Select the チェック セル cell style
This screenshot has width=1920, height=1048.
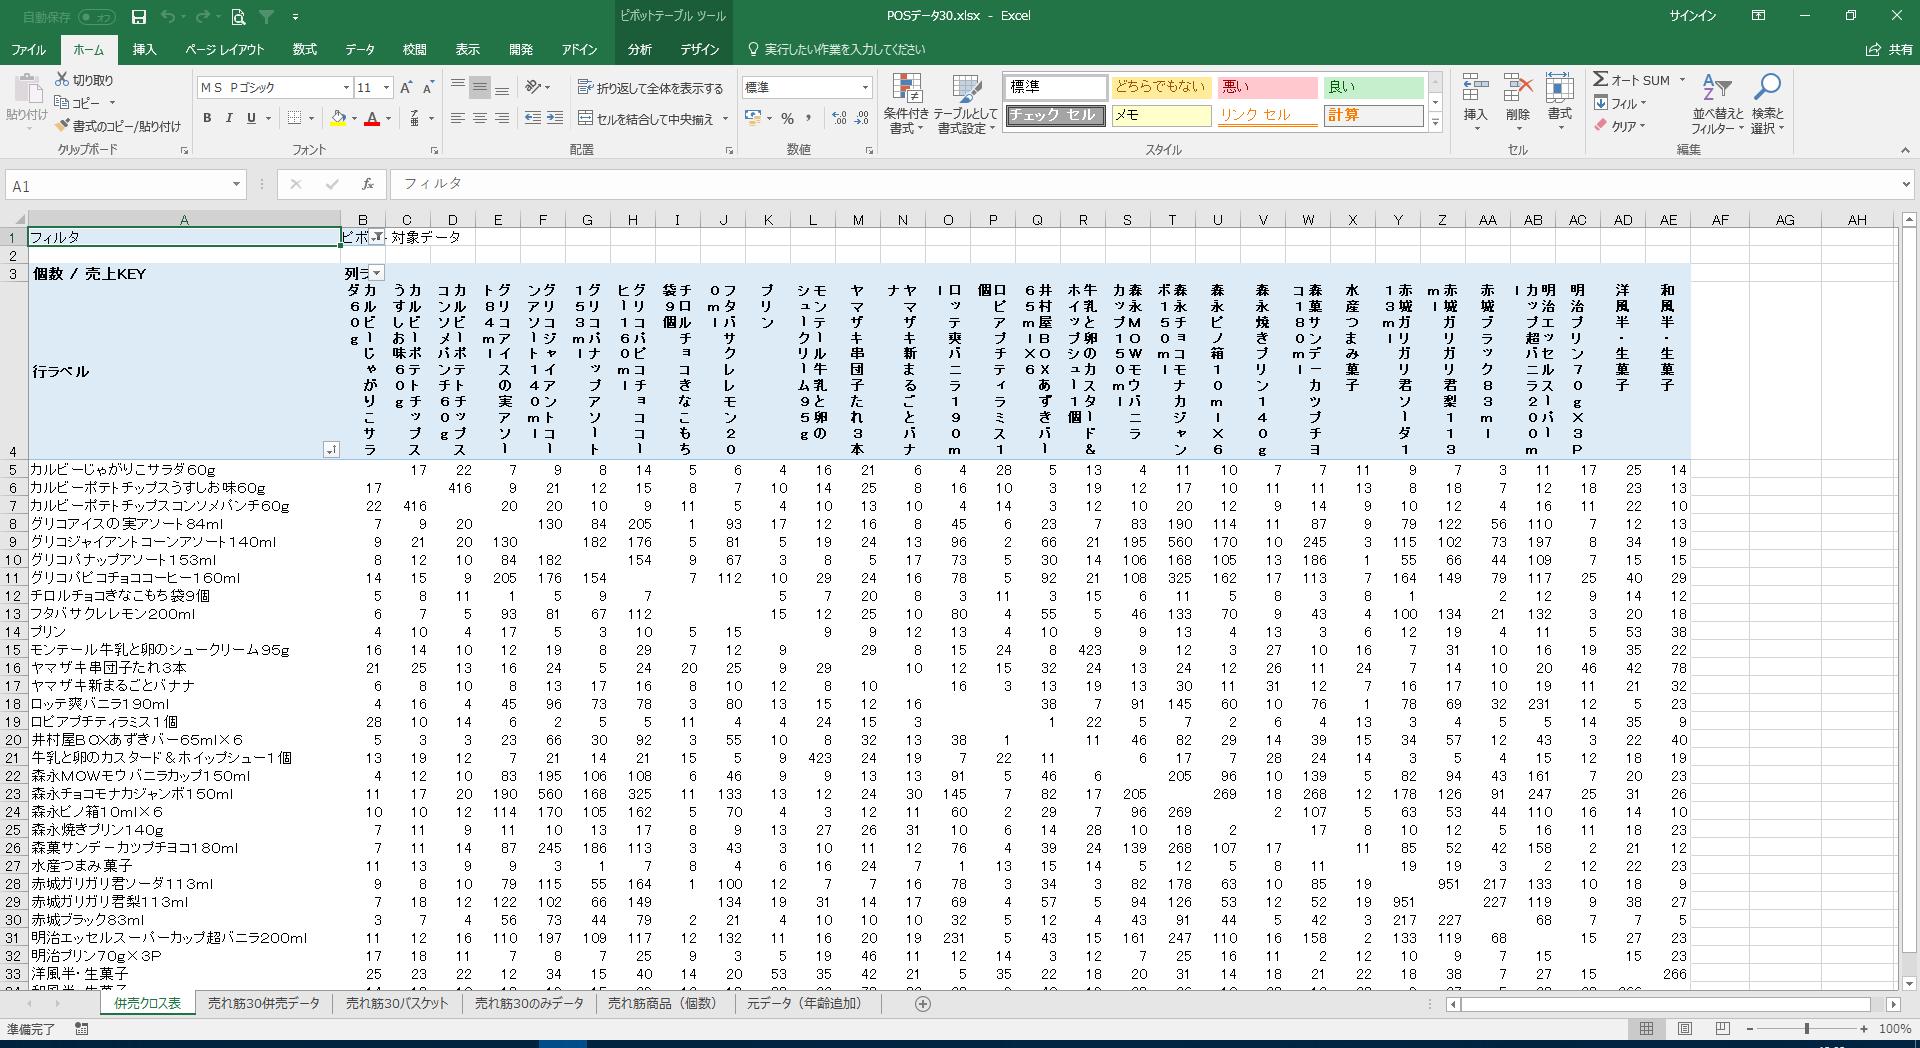tap(1055, 115)
